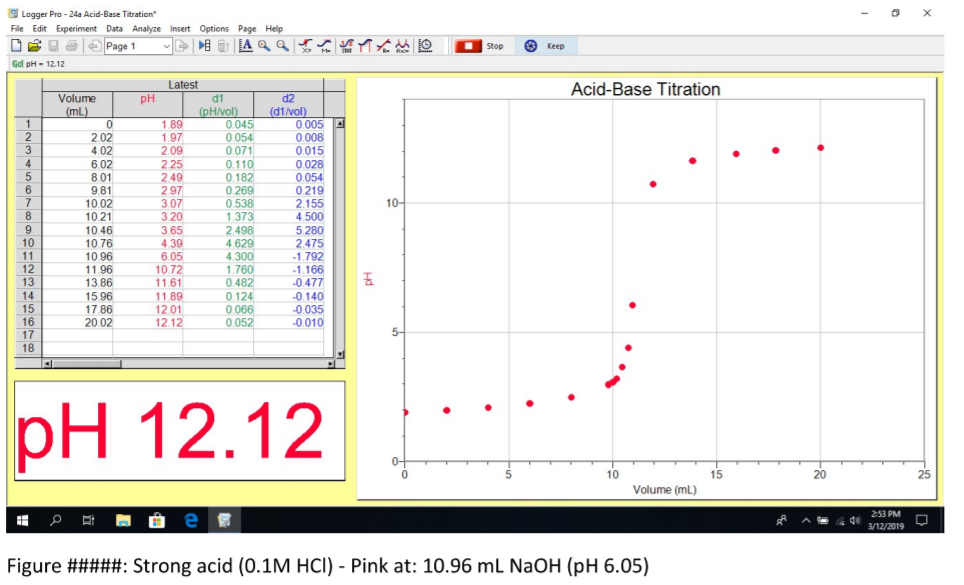Click the Integral tool icon
The width and height of the screenshot is (964, 585).
[364, 45]
